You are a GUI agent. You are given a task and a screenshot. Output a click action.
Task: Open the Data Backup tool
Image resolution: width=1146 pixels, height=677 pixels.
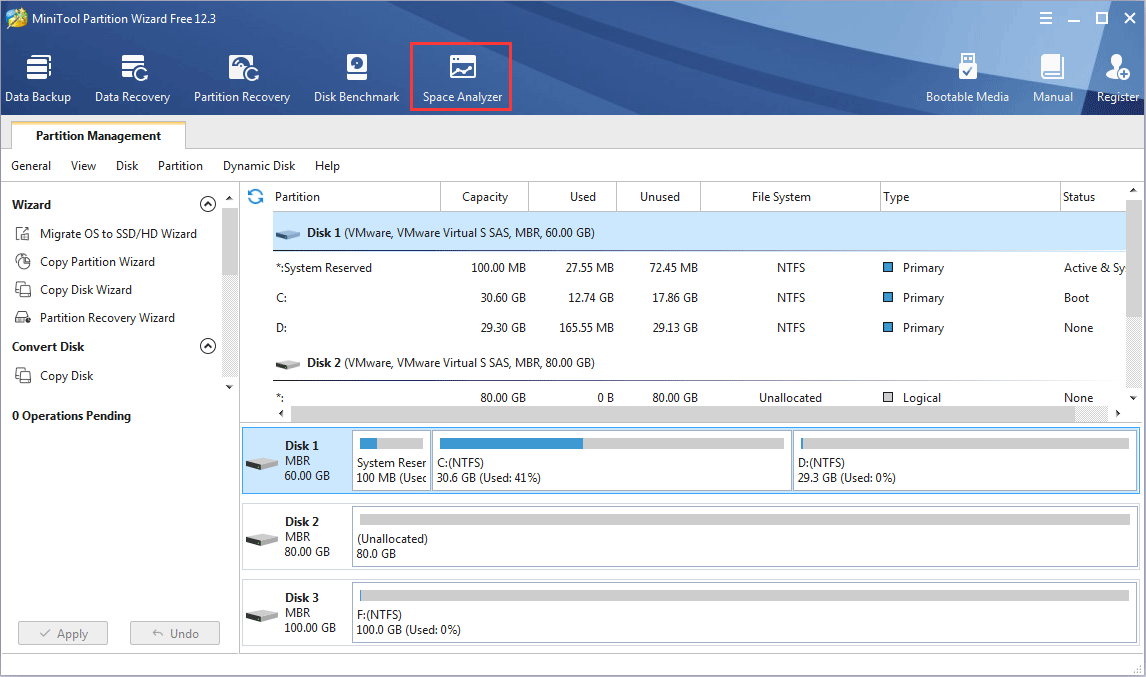coord(38,78)
